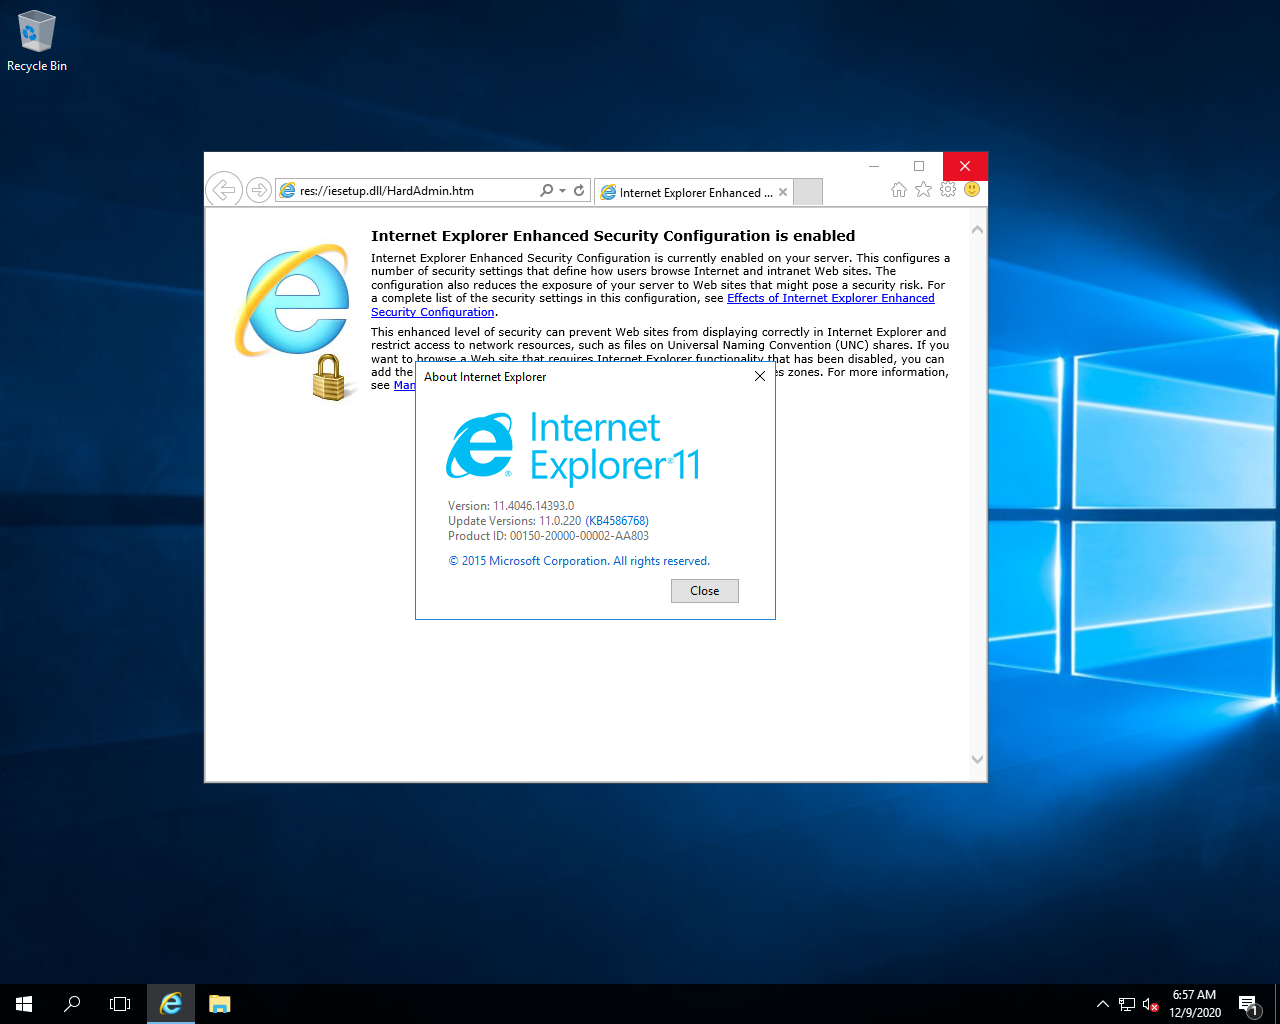
Task: Click the Microsoft Corporation copyright link
Action: coord(579,561)
